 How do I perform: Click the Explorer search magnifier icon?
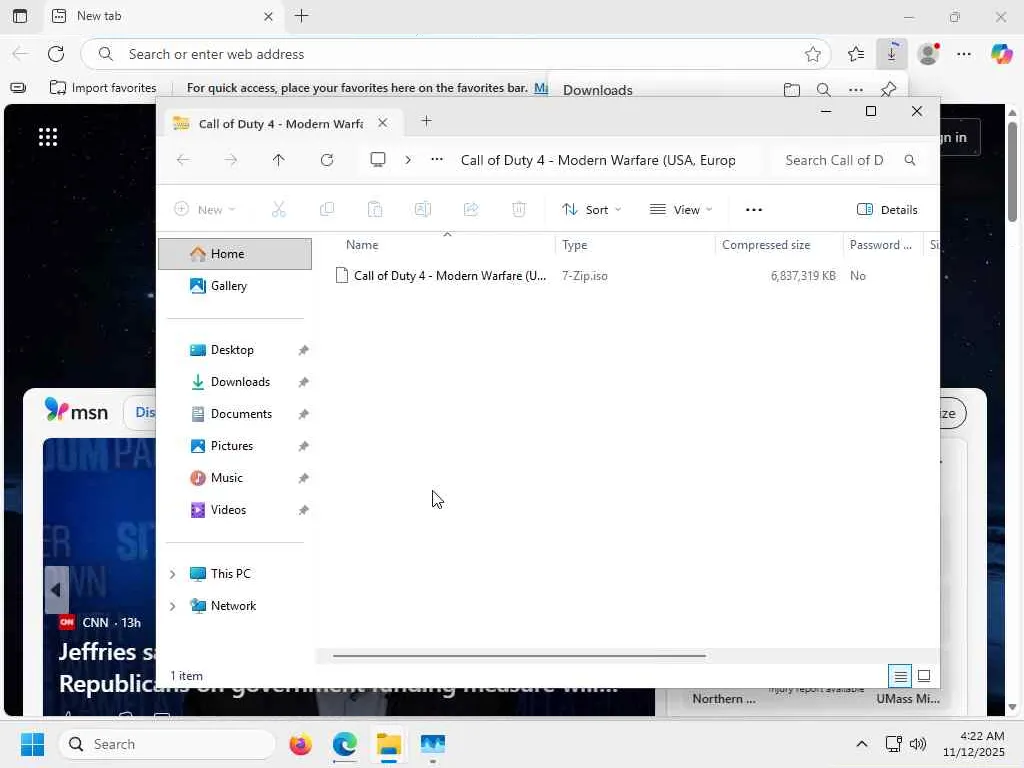pyautogui.click(x=910, y=160)
